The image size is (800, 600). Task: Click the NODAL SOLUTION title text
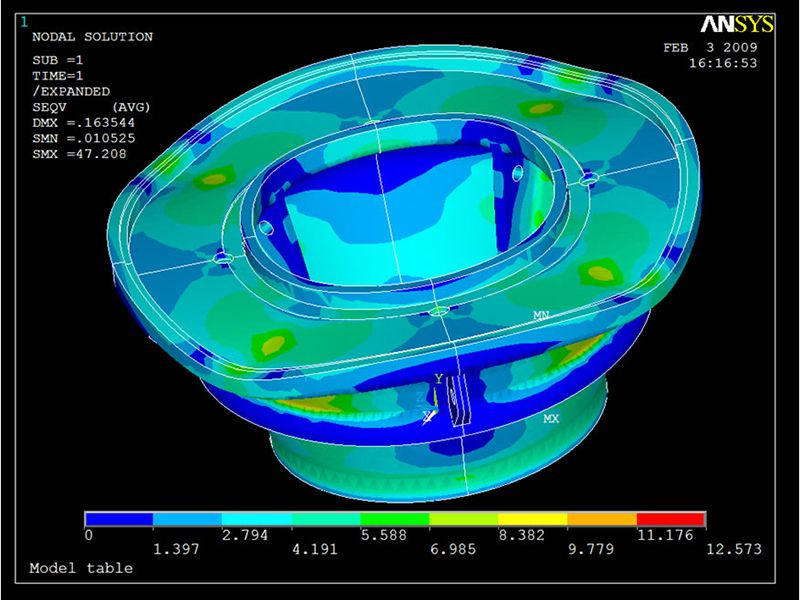click(x=92, y=37)
